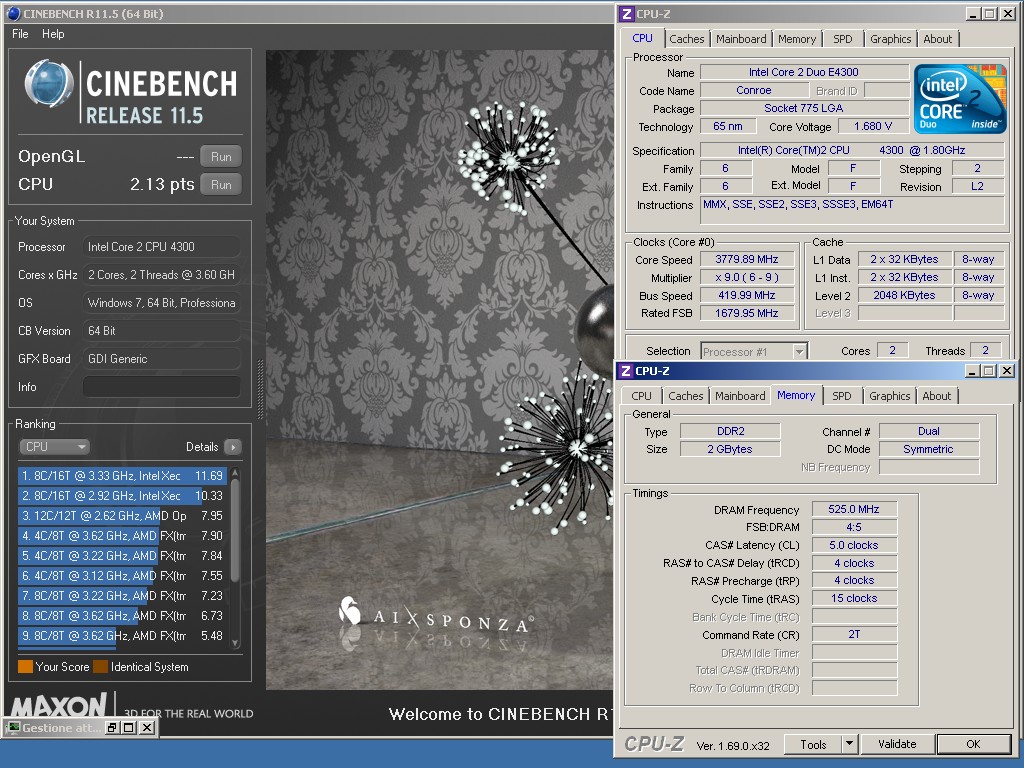This screenshot has height=768, width=1024.
Task: Click the Tools button in CPU-Z
Action: (x=813, y=744)
